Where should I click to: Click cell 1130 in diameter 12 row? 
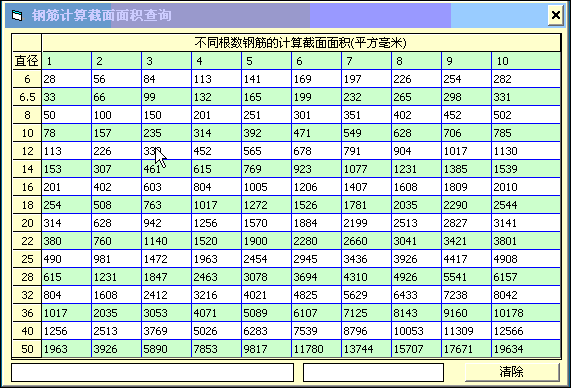point(526,151)
